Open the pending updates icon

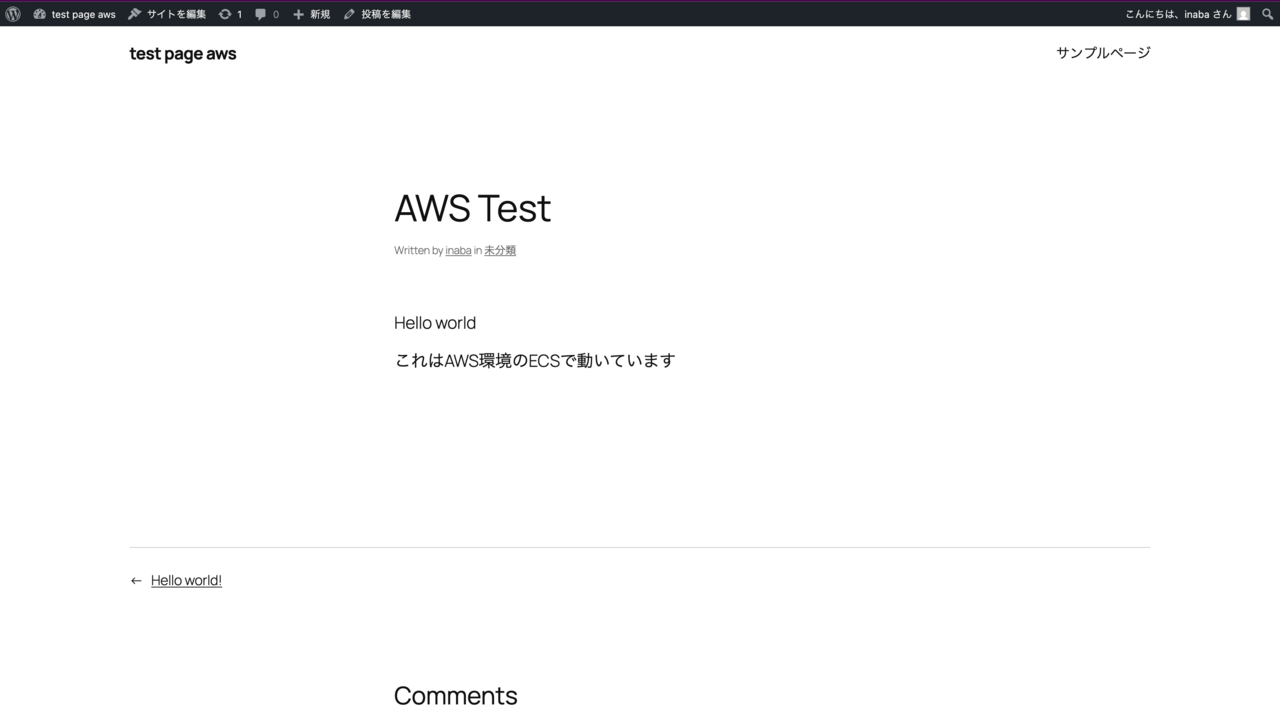click(225, 14)
